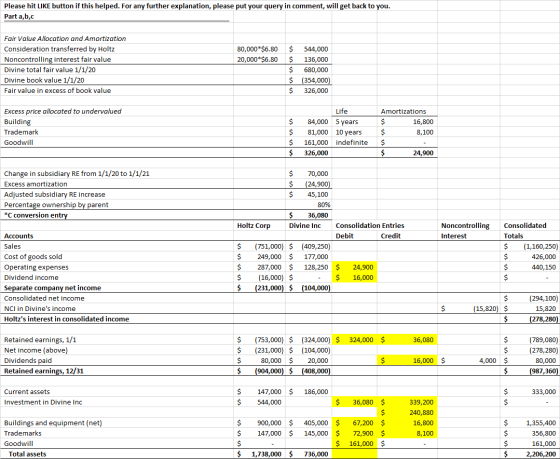Viewport: 560px width, 459px height.
Task: Select the Goodwill 161,000 allocation cell
Action: click(309, 143)
